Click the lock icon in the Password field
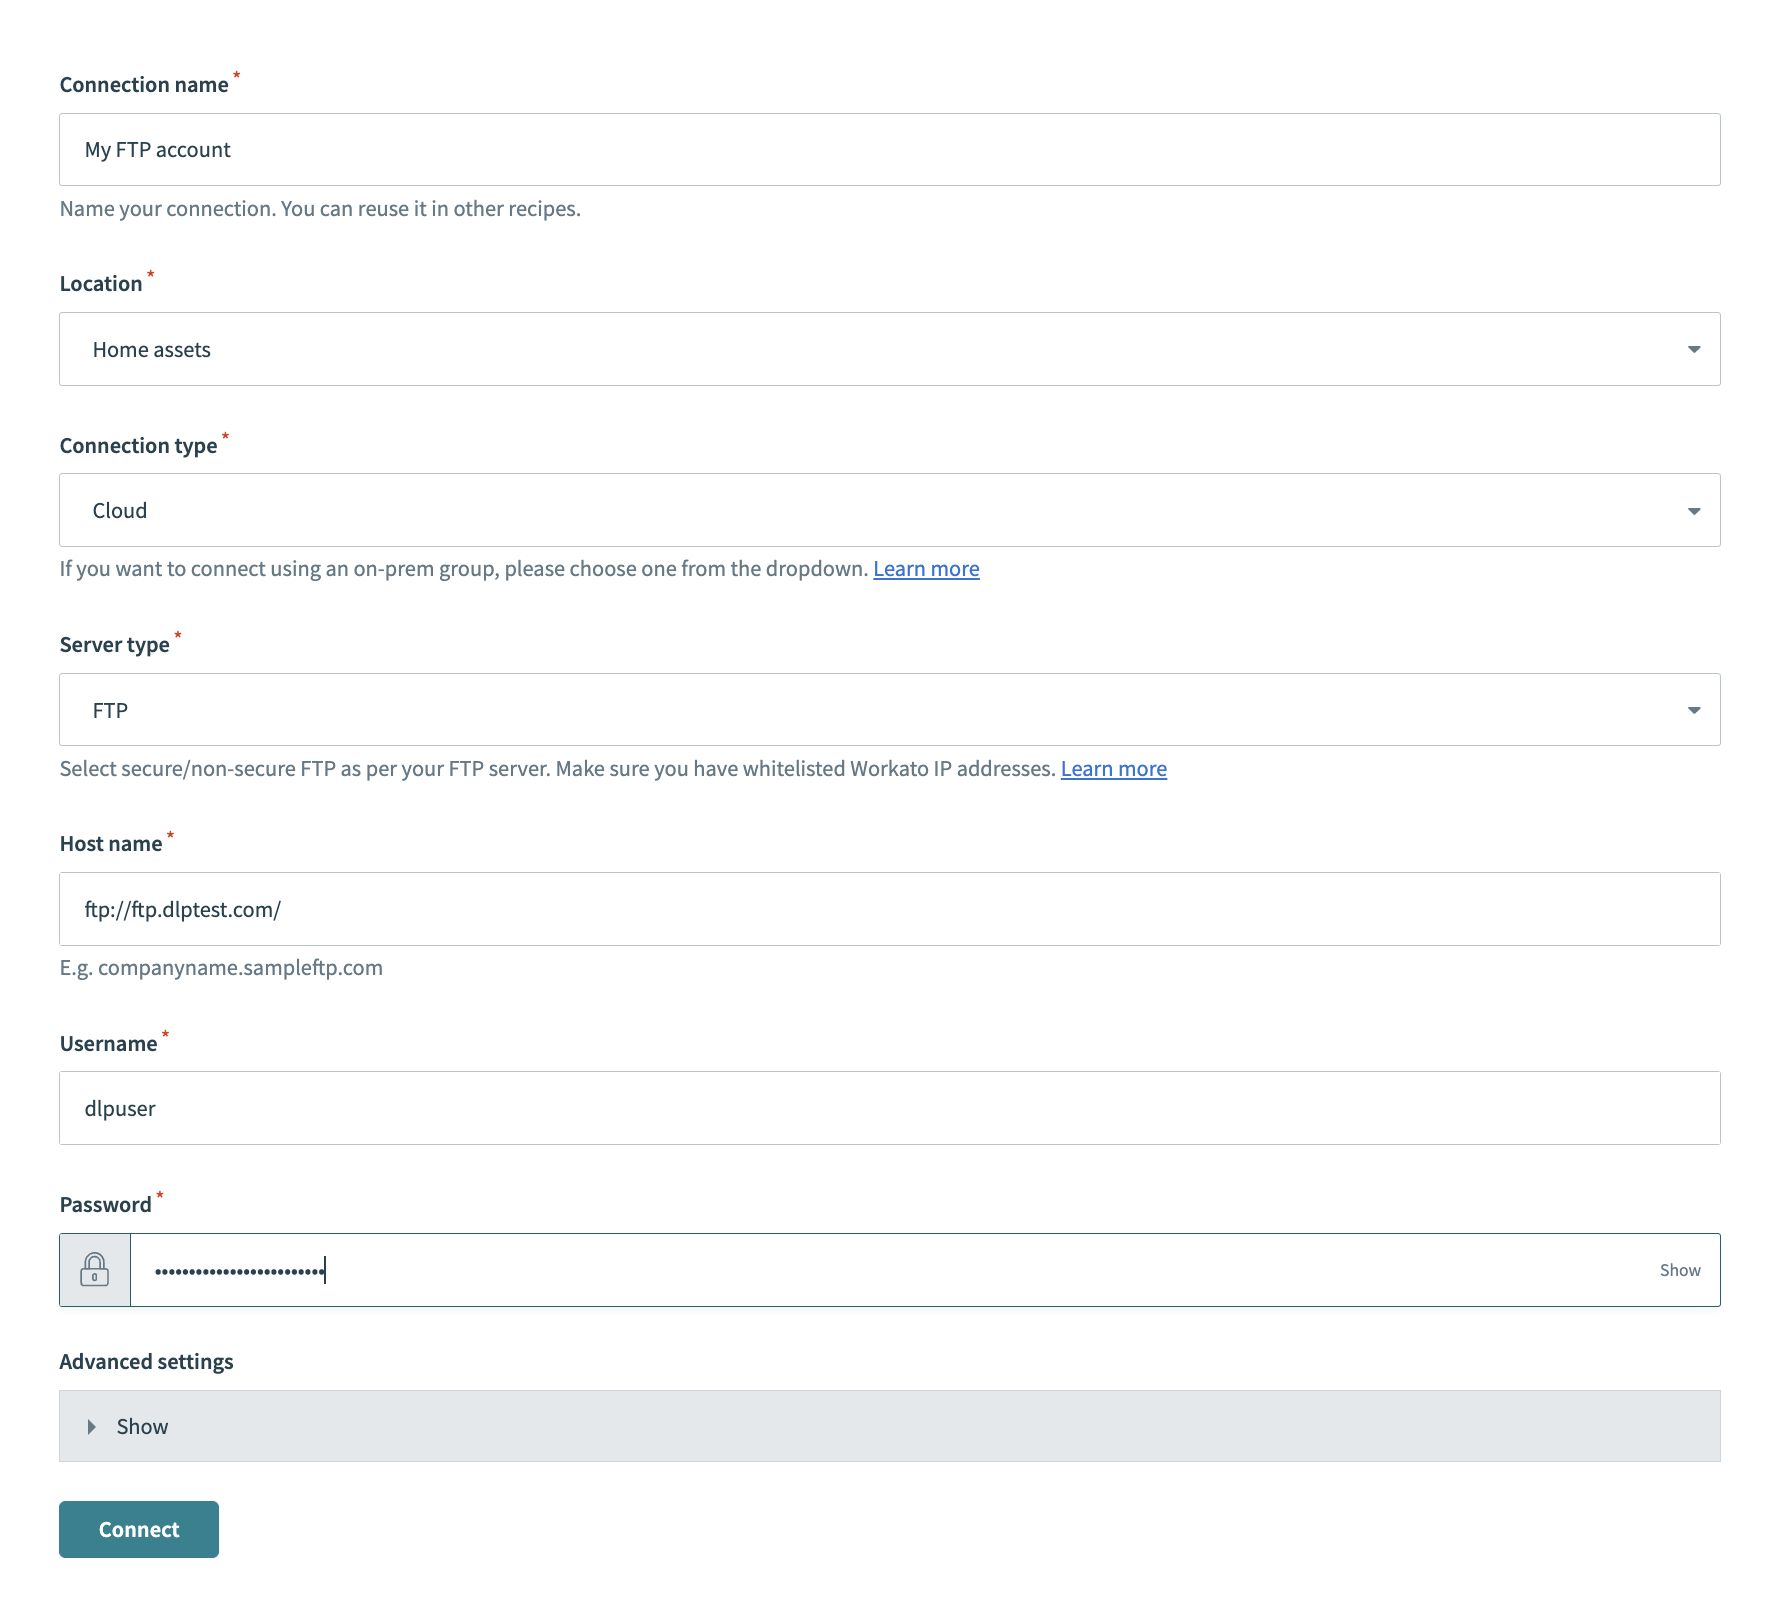Screen dimensions: 1782x1616 click(94, 1270)
